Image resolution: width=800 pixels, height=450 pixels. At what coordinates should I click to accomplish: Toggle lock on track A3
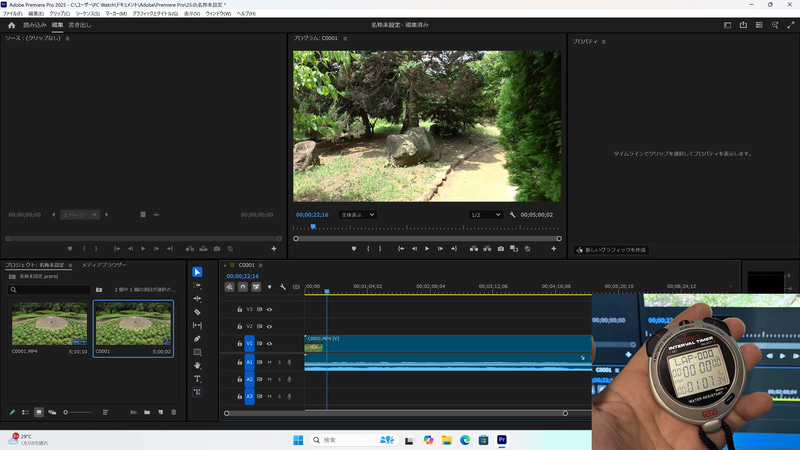click(239, 396)
